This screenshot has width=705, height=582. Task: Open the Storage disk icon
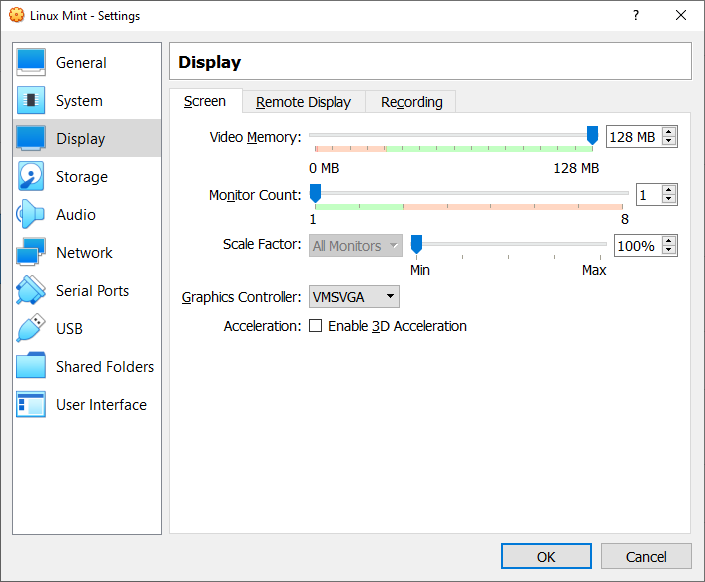[x=31, y=176]
